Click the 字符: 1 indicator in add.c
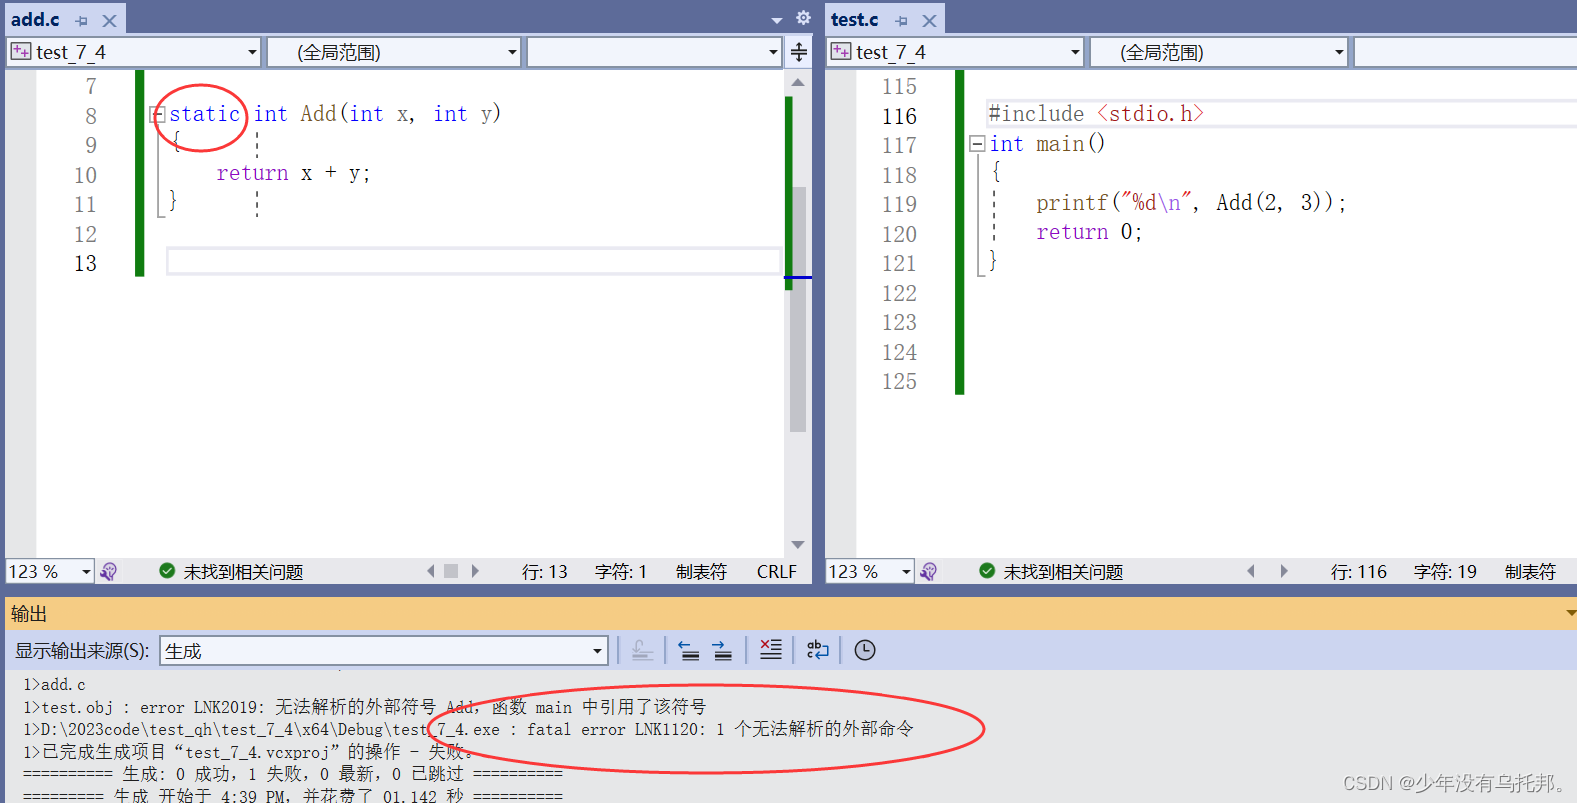Screen dimensions: 1577x803 pos(621,571)
